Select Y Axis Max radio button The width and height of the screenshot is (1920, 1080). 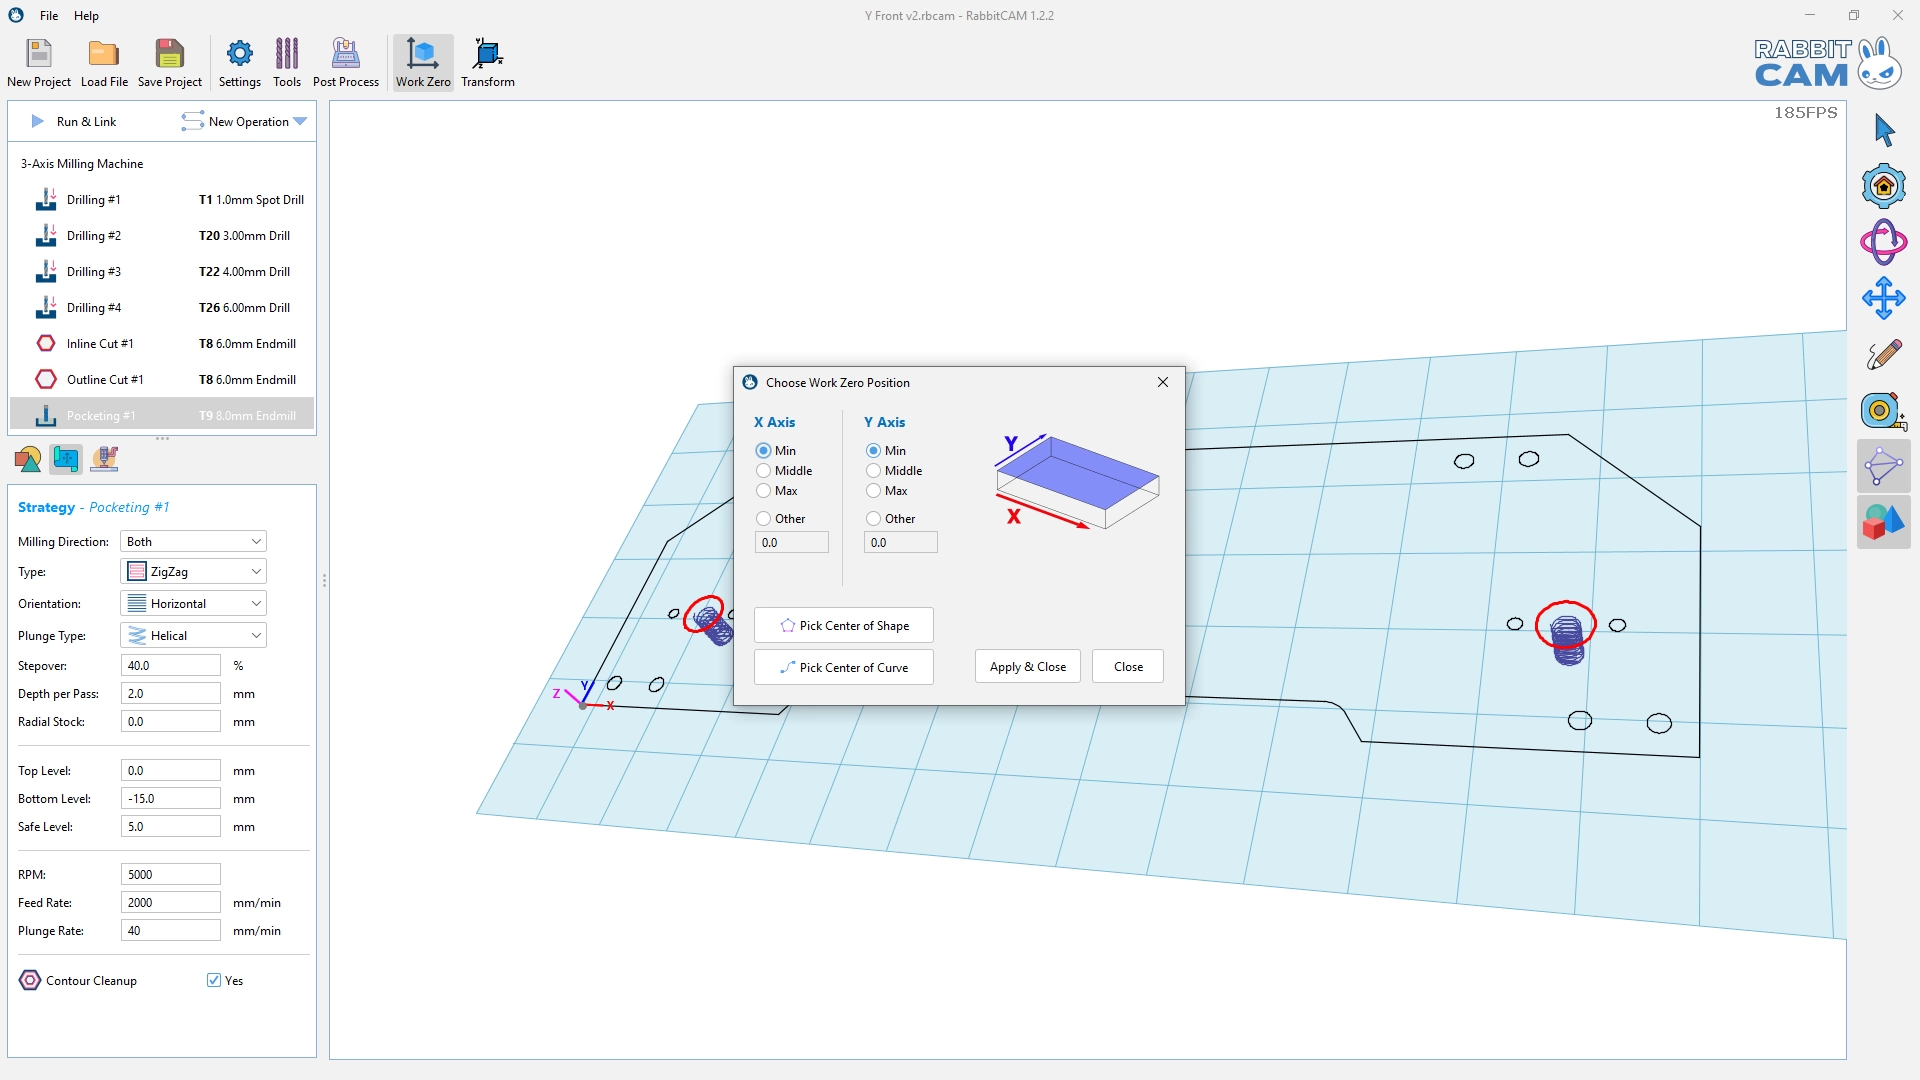pos(874,491)
